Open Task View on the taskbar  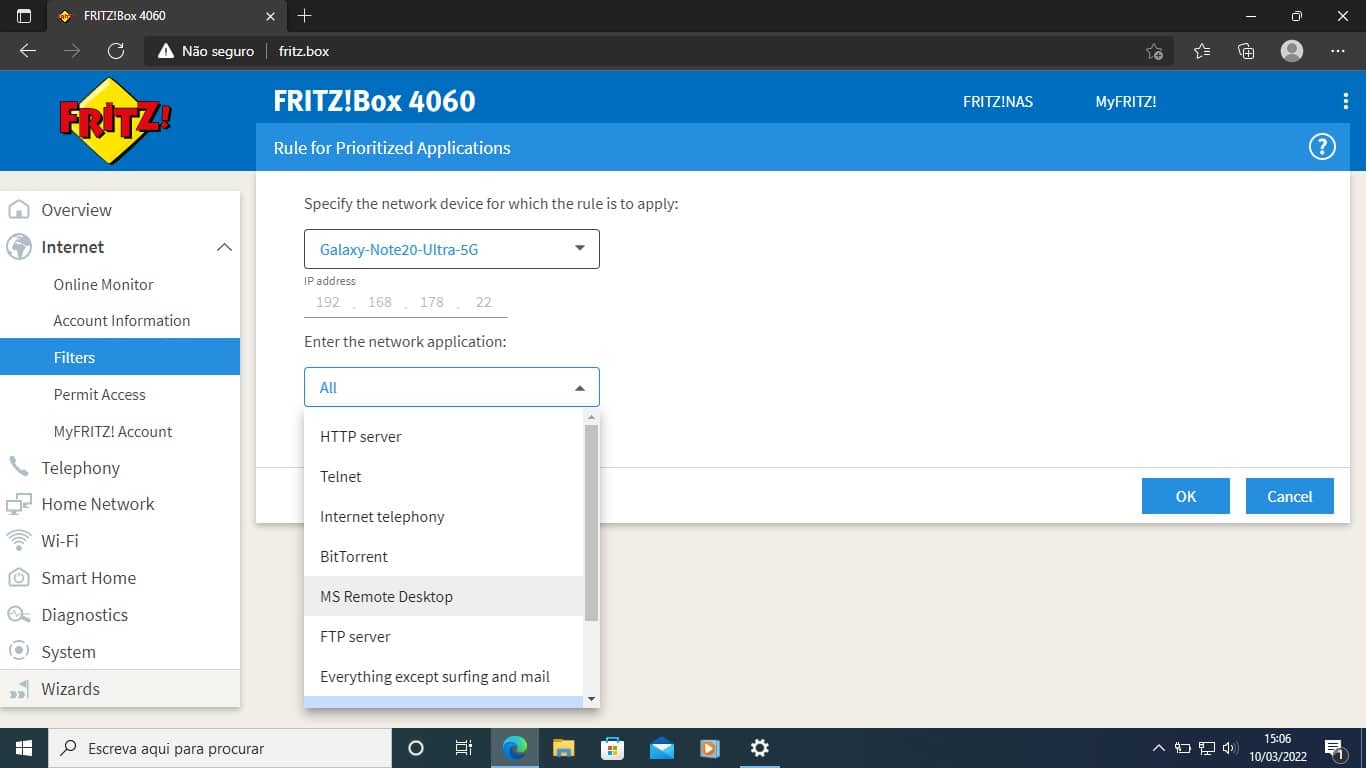tap(463, 748)
